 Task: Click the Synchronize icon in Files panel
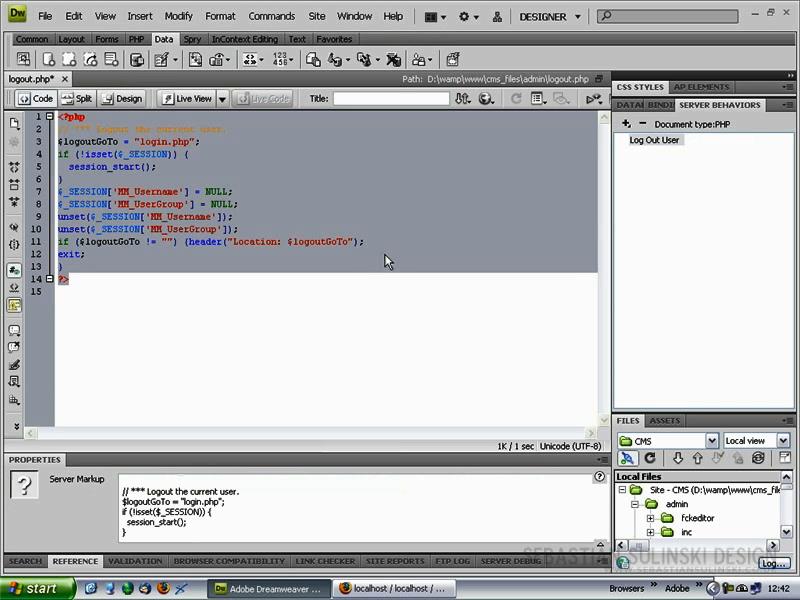(758, 458)
